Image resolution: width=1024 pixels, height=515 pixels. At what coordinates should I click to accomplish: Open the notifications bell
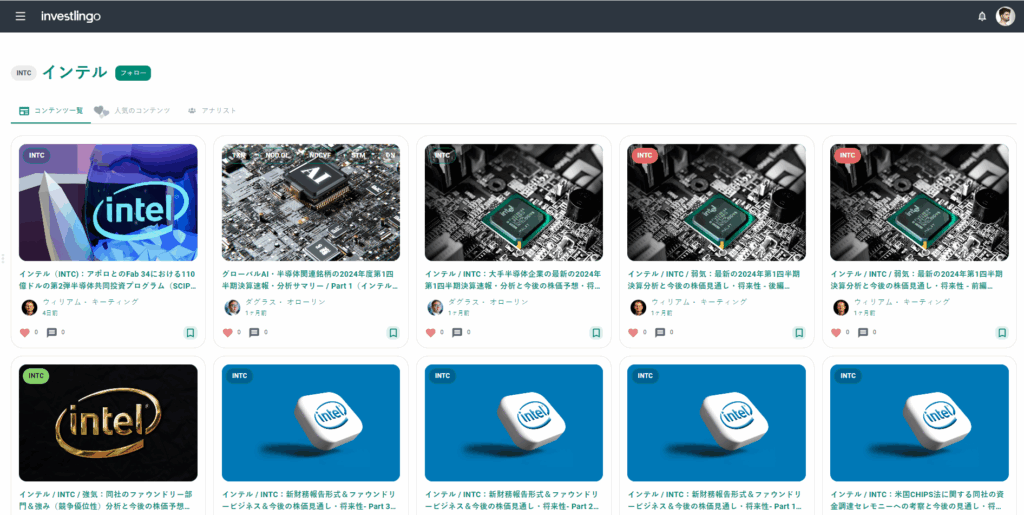coord(982,16)
